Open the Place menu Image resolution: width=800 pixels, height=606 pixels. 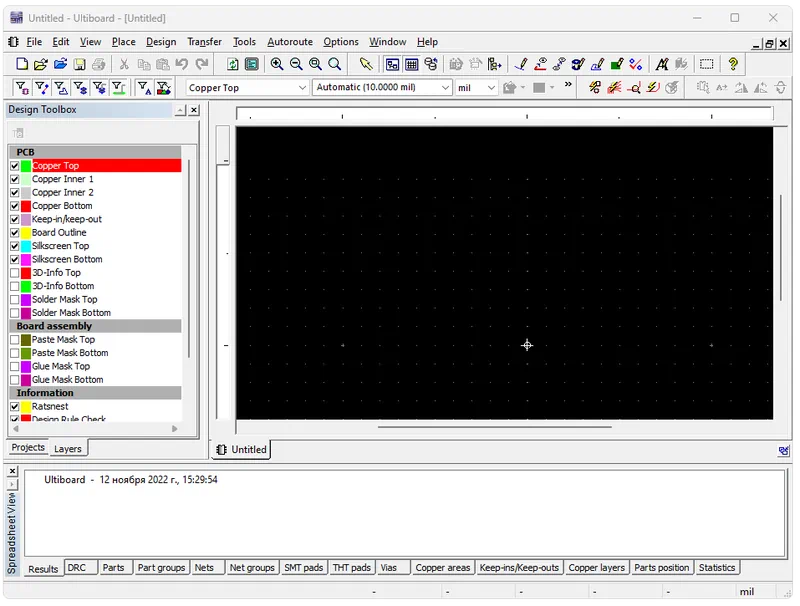pyautogui.click(x=123, y=42)
